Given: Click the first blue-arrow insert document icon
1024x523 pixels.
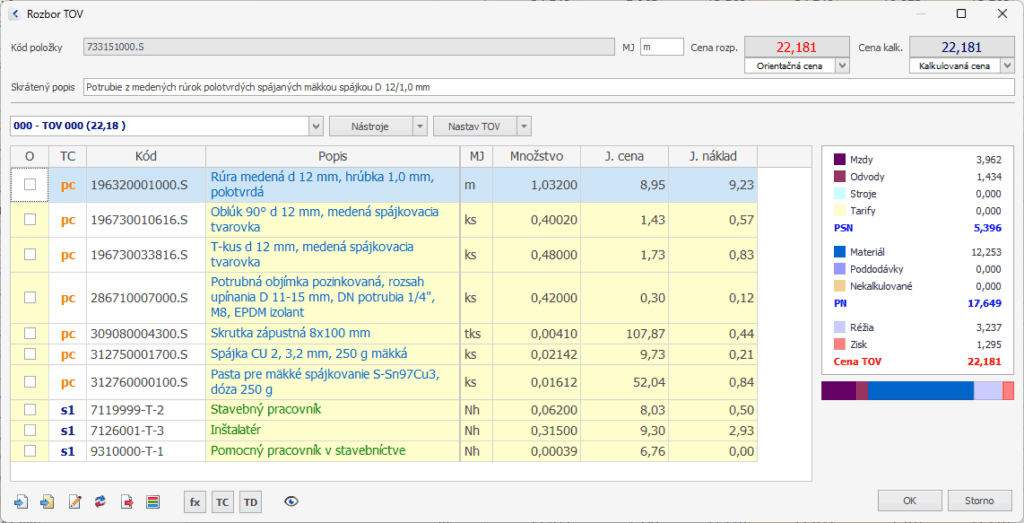Looking at the screenshot, I should pos(22,501).
